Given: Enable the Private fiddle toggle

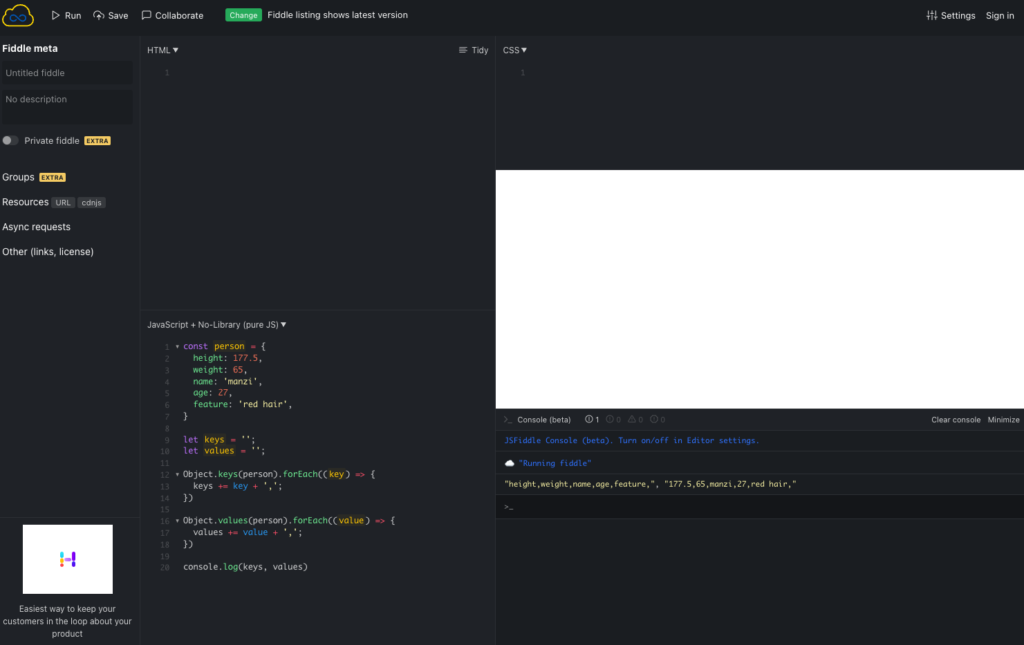Looking at the screenshot, I should pos(9,141).
